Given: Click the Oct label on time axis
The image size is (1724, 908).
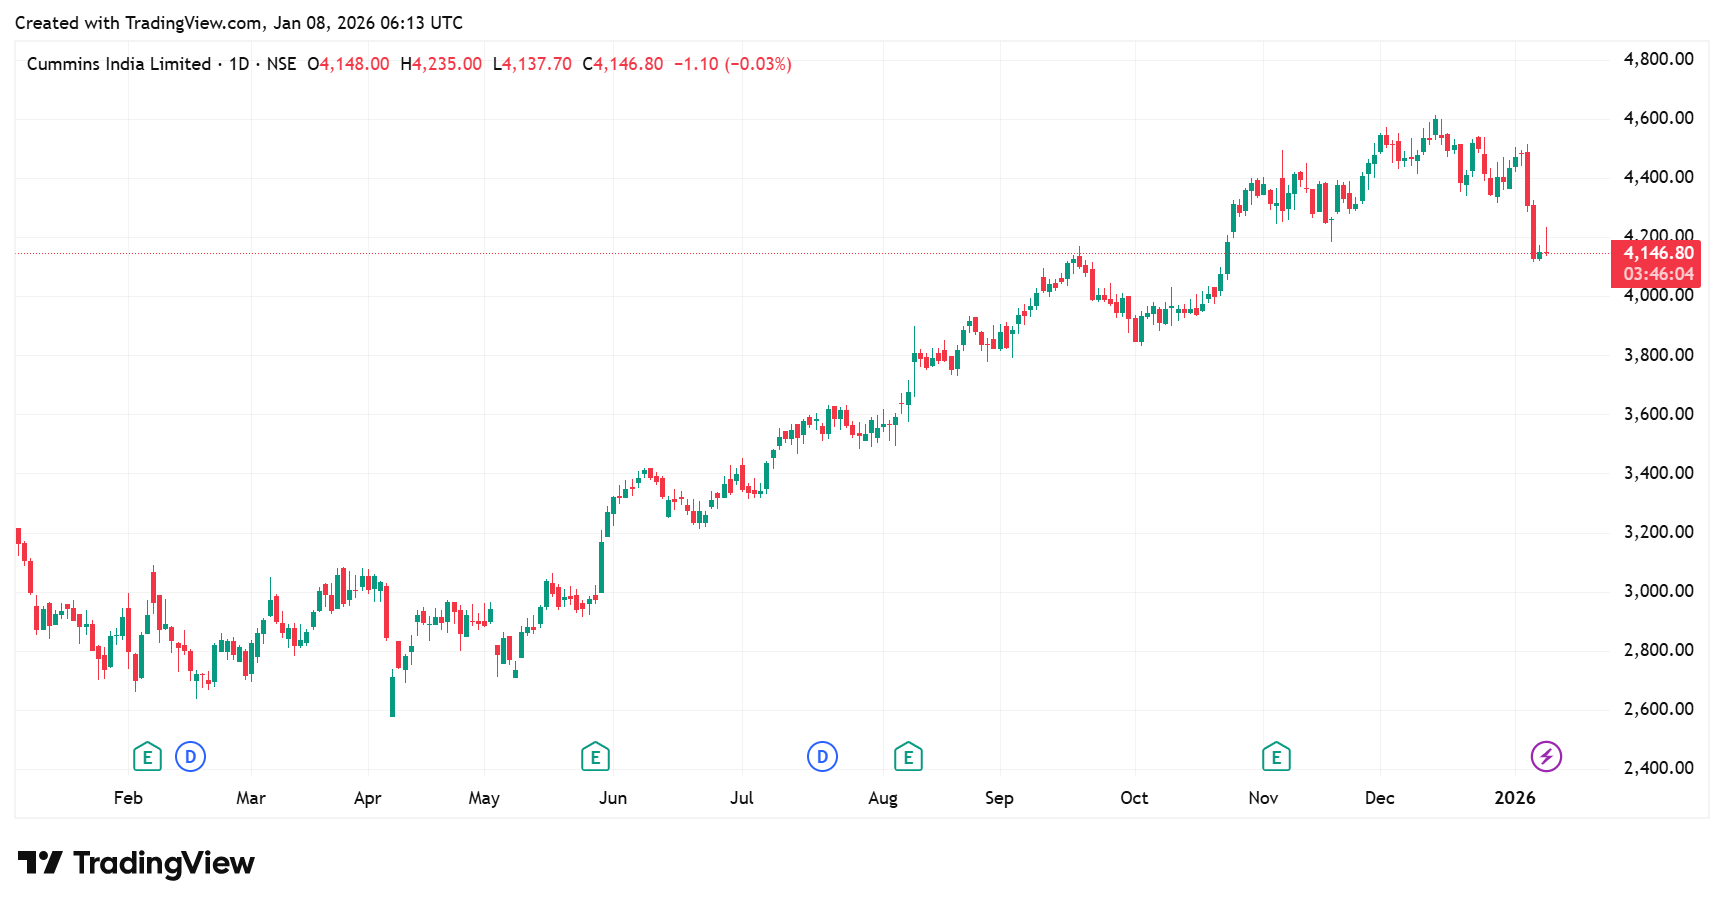Looking at the screenshot, I should coord(1134,798).
